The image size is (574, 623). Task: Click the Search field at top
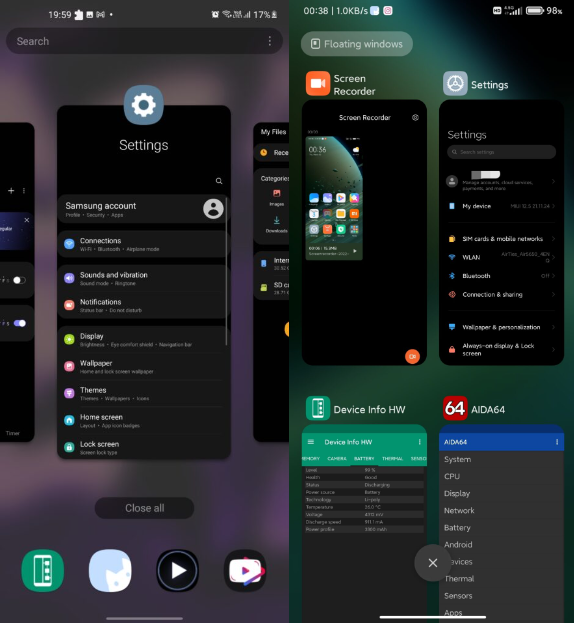pos(144,41)
